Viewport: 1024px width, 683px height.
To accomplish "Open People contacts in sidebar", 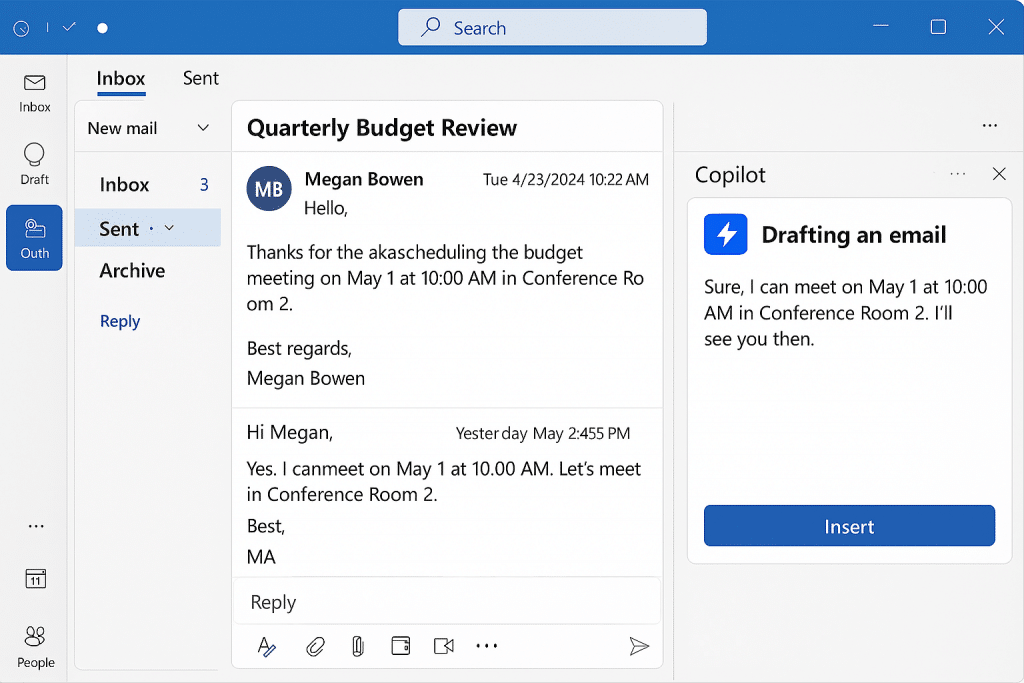I will (x=35, y=645).
